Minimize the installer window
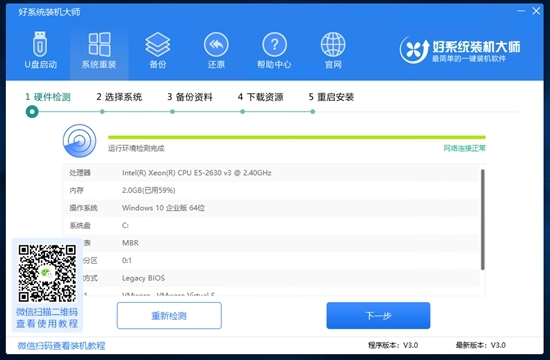The height and width of the screenshot is (360, 550). (x=521, y=11)
